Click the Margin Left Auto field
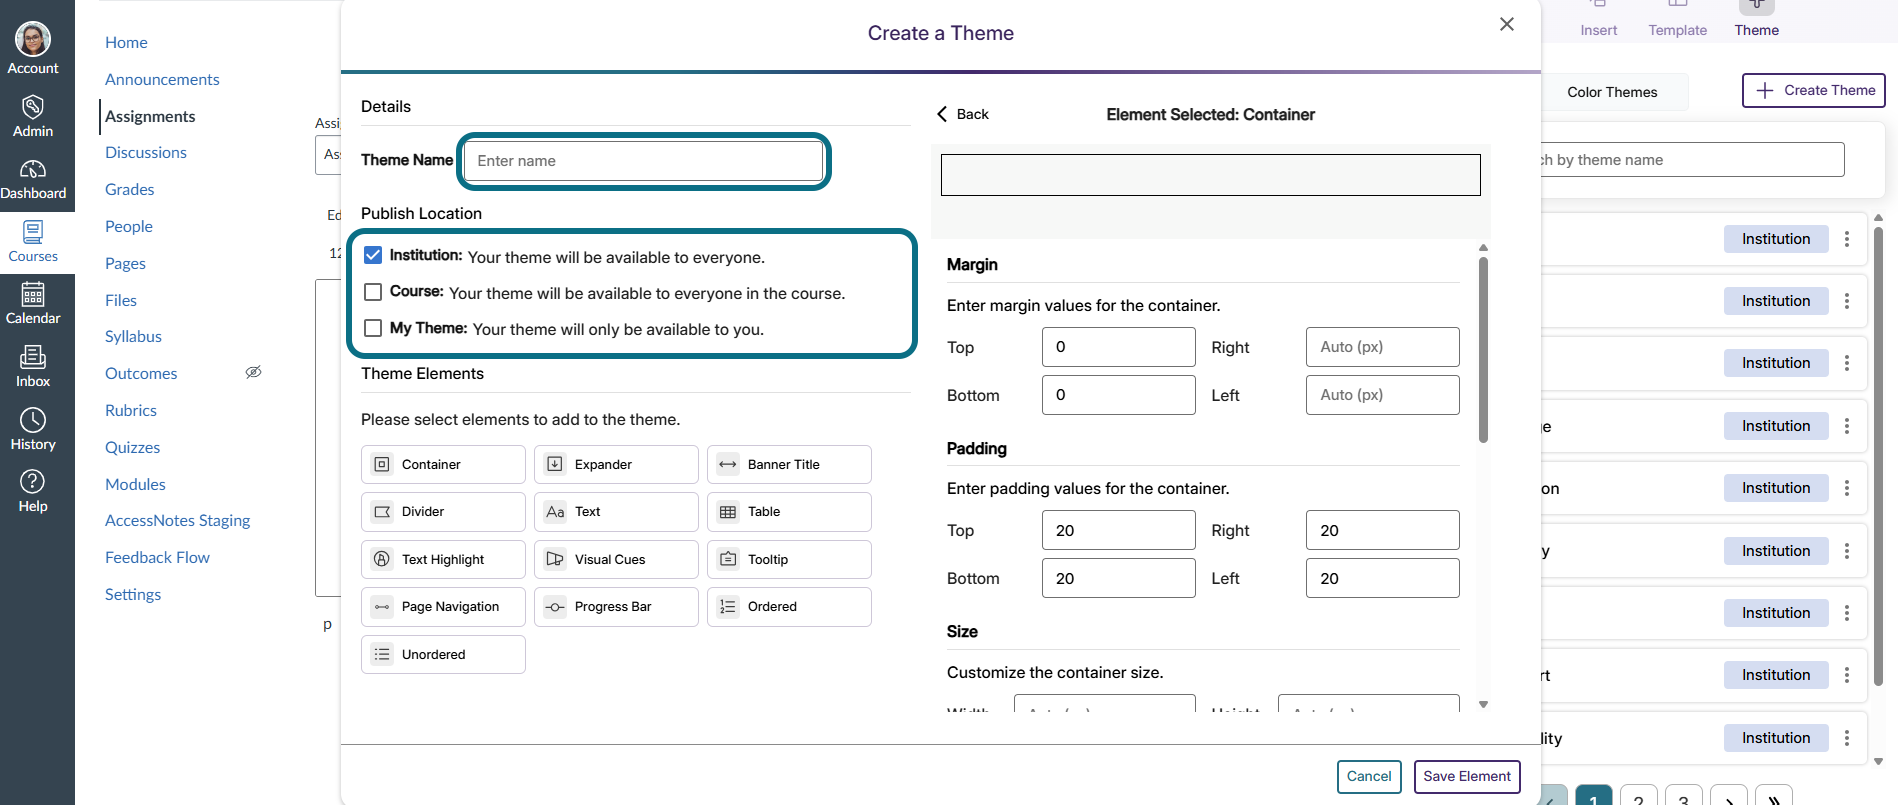This screenshot has width=1898, height=805. pos(1382,395)
